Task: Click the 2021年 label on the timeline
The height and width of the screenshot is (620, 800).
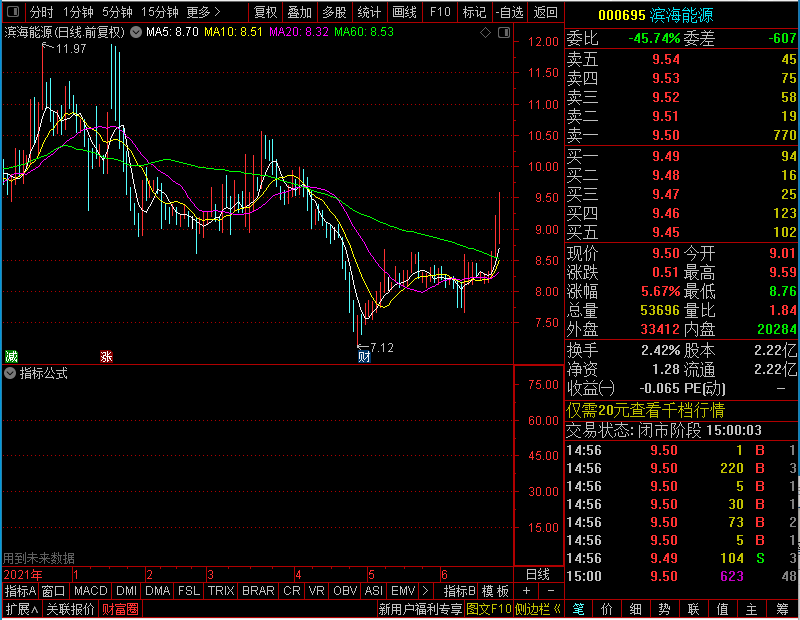Action: (23, 575)
